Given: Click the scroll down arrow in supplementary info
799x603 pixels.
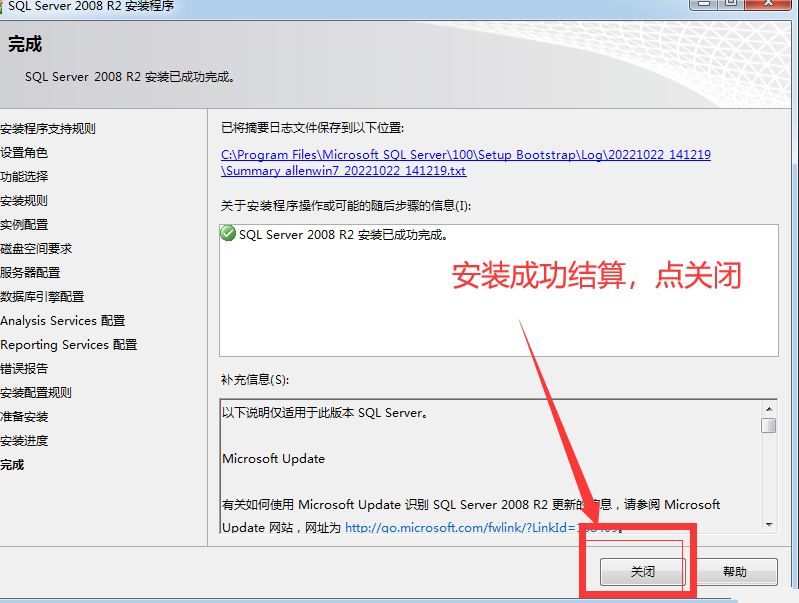Looking at the screenshot, I should click(768, 525).
